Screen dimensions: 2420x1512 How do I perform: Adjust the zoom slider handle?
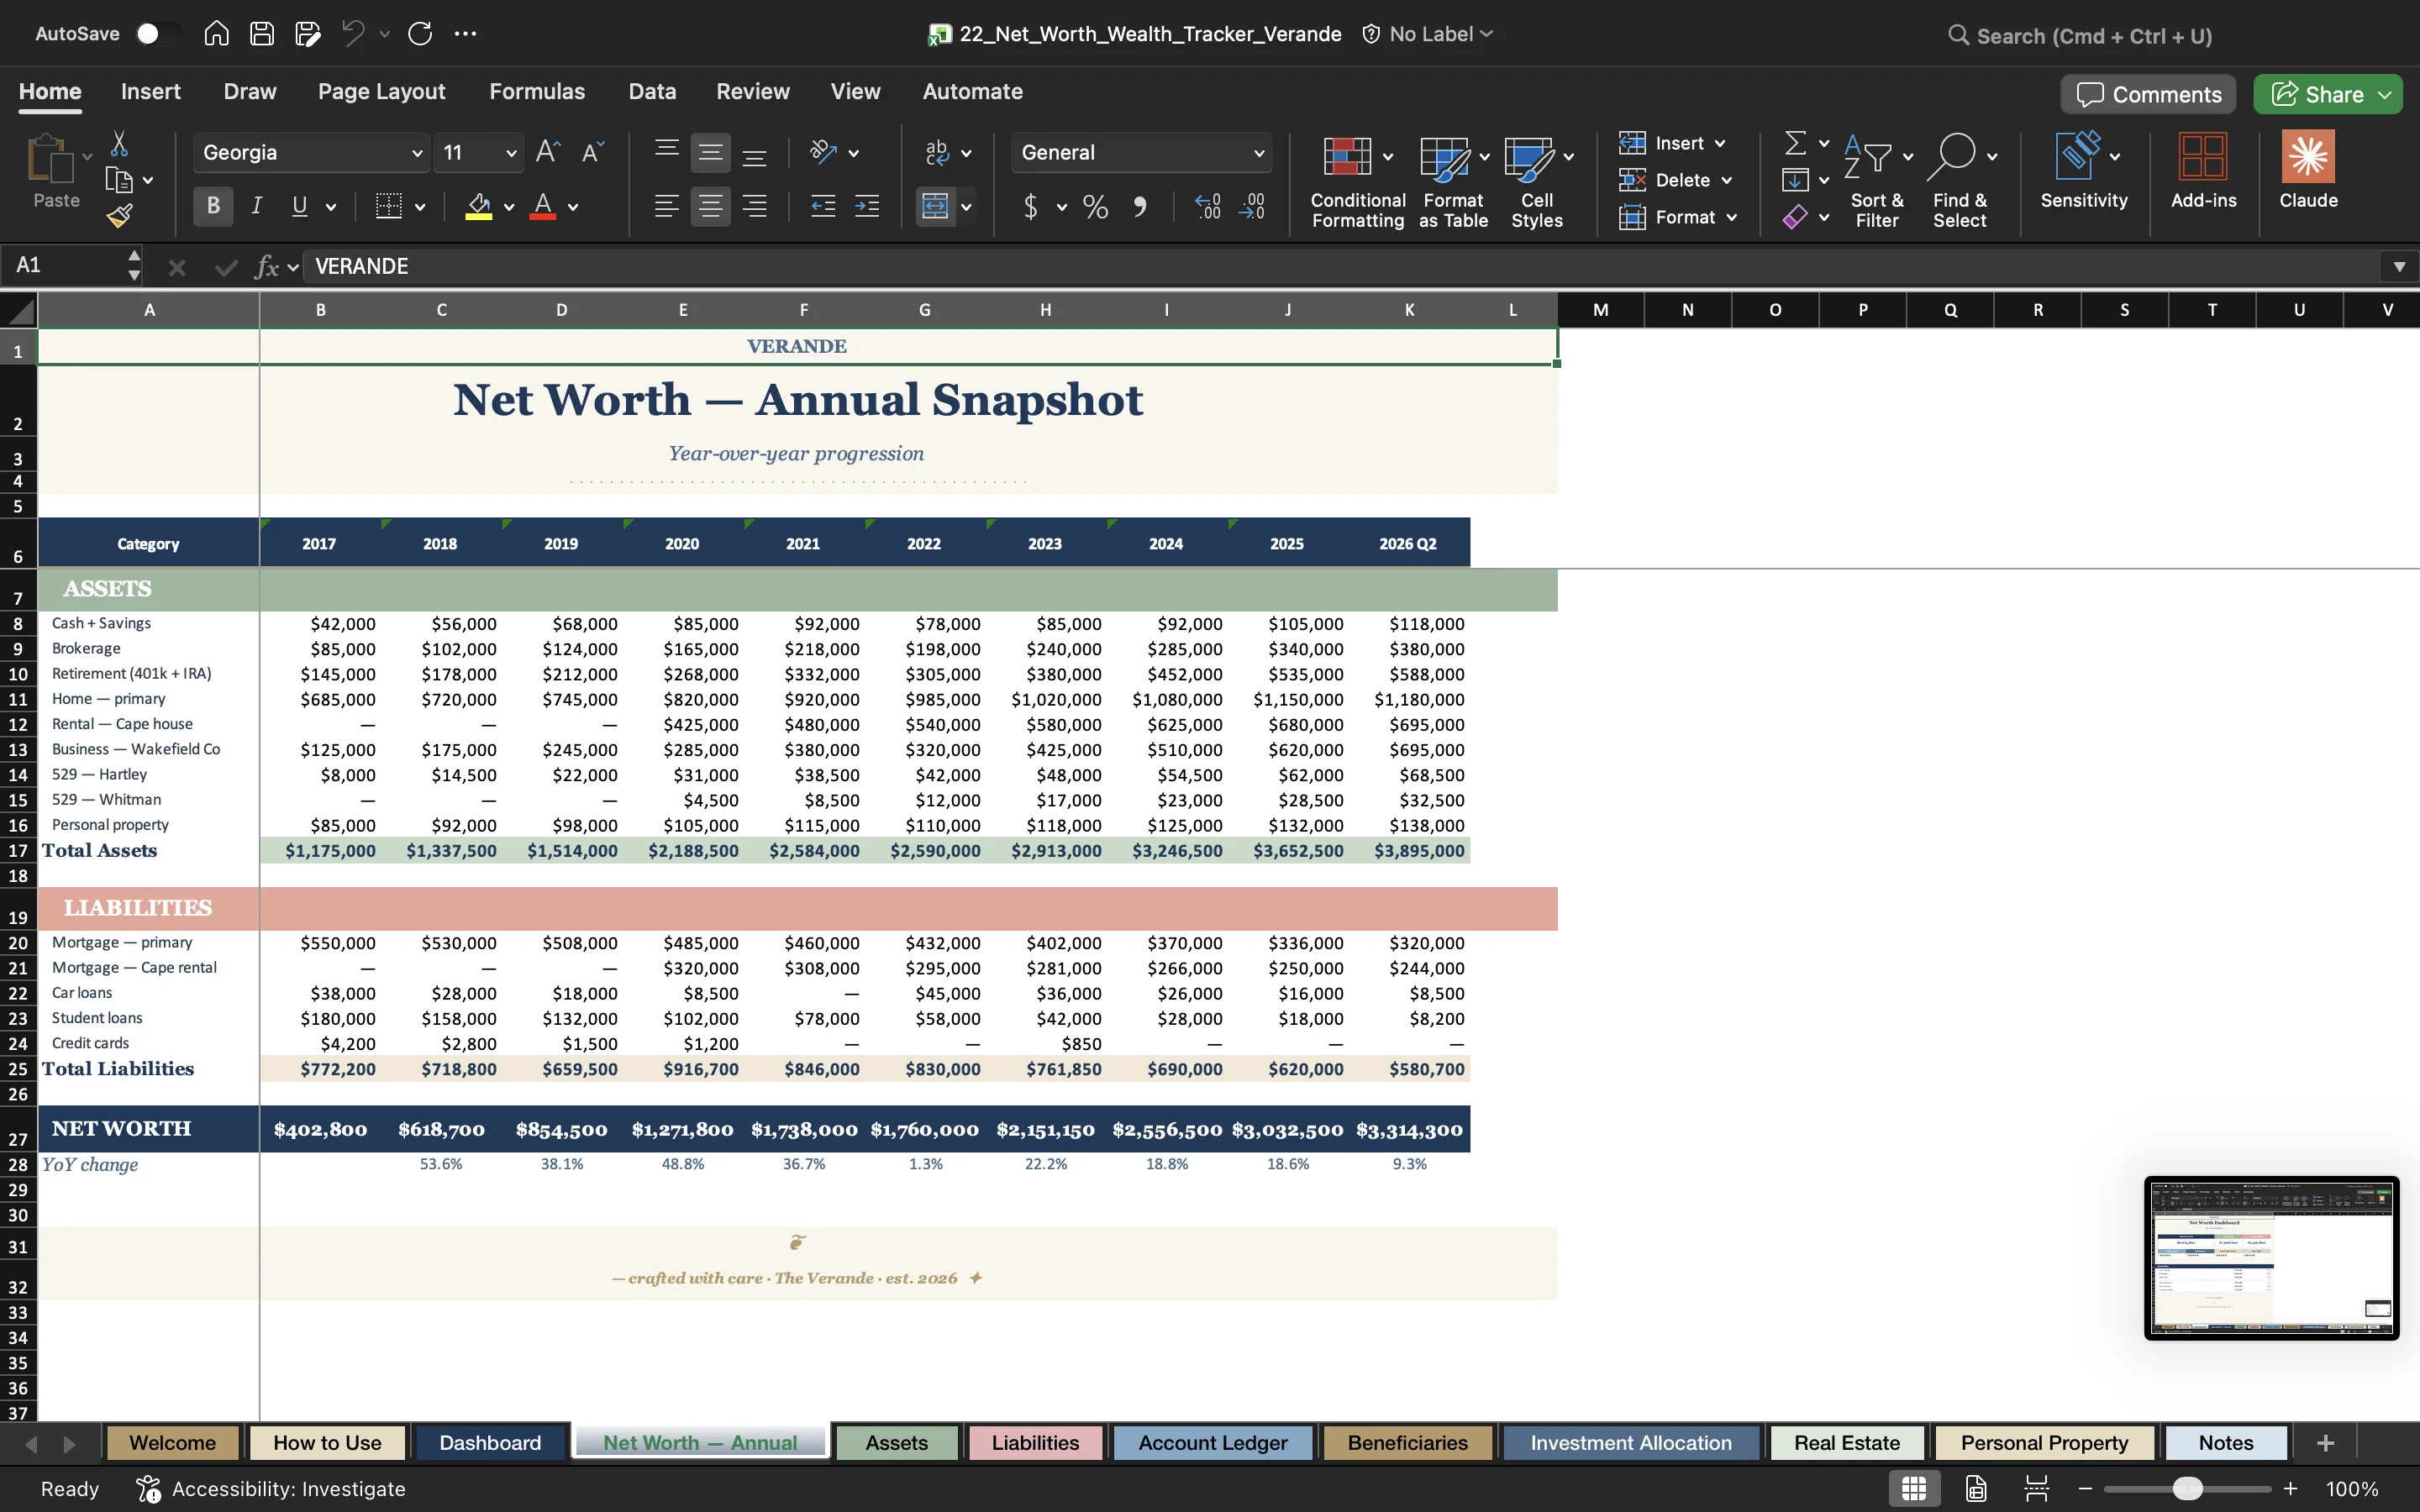coord(2188,1489)
